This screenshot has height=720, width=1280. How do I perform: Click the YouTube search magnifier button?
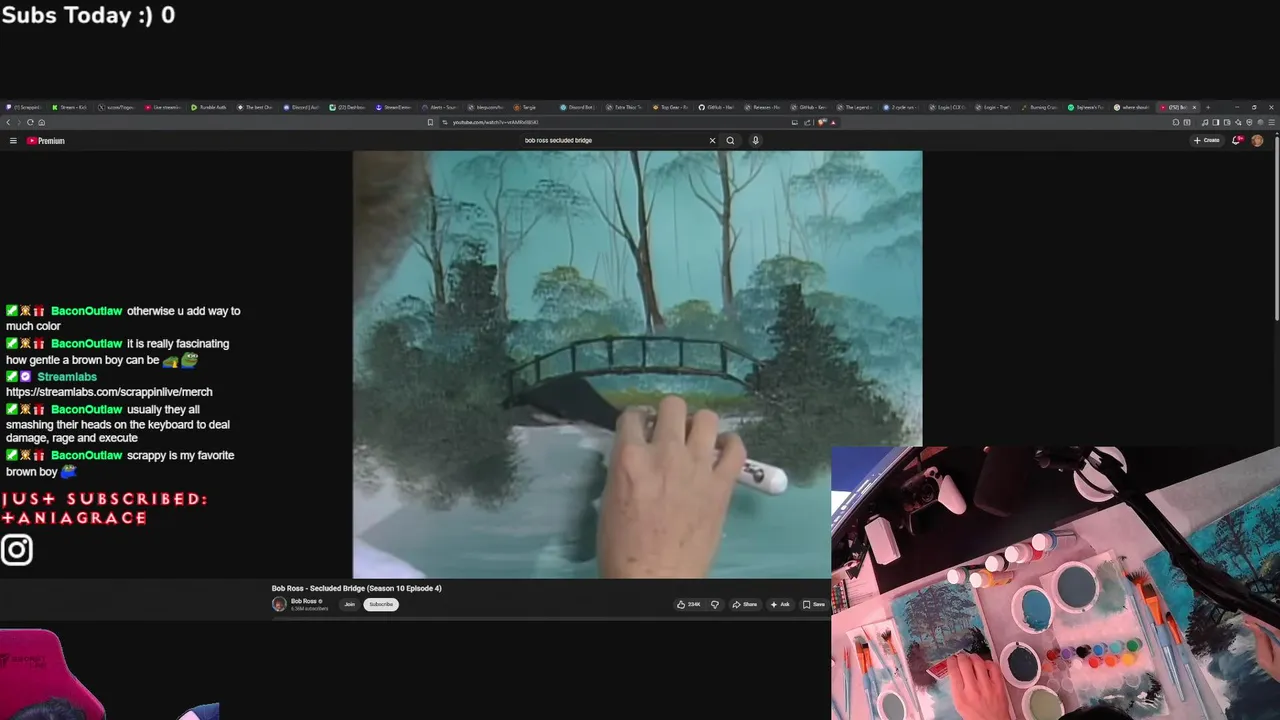(730, 140)
